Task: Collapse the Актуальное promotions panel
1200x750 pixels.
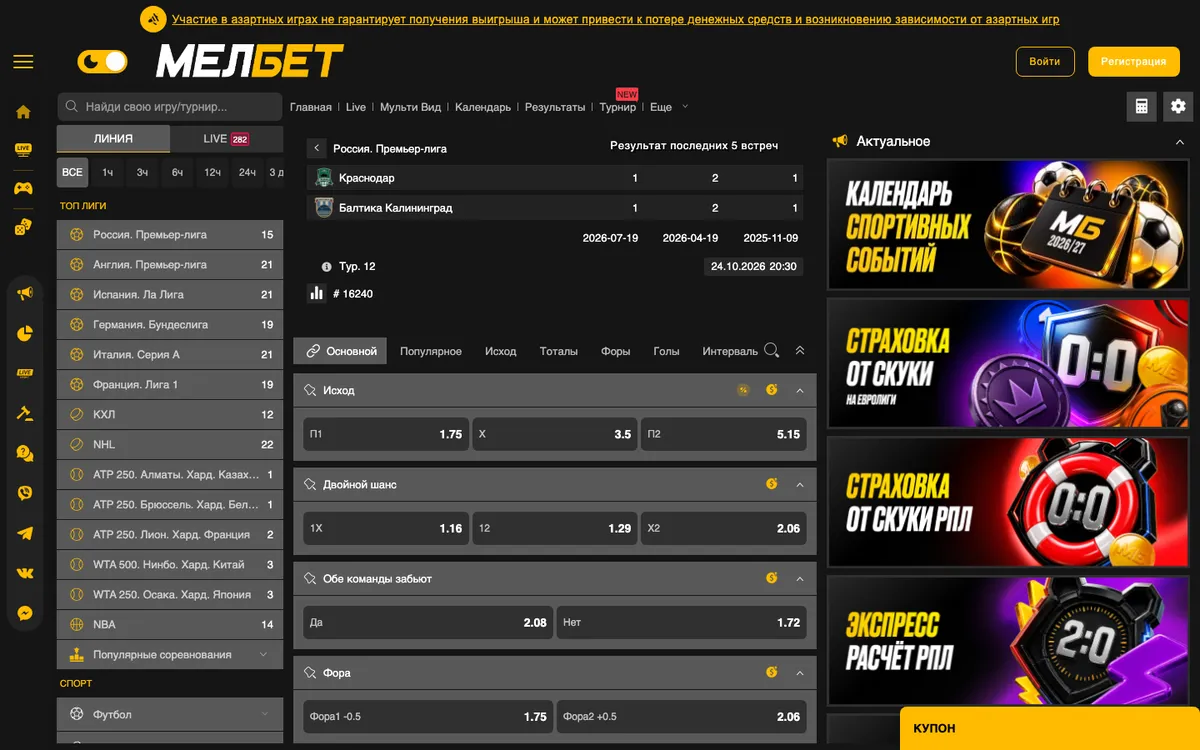Action: pyautogui.click(x=1179, y=142)
